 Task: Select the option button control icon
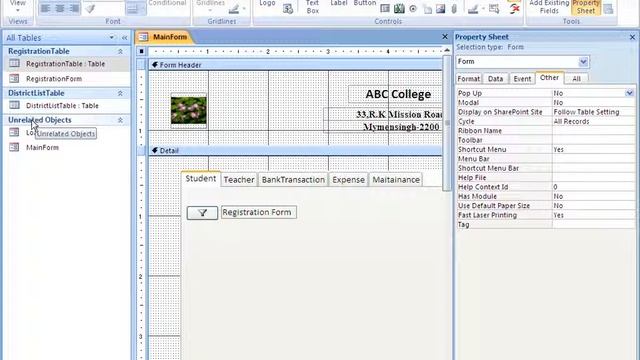click(x=413, y=8)
